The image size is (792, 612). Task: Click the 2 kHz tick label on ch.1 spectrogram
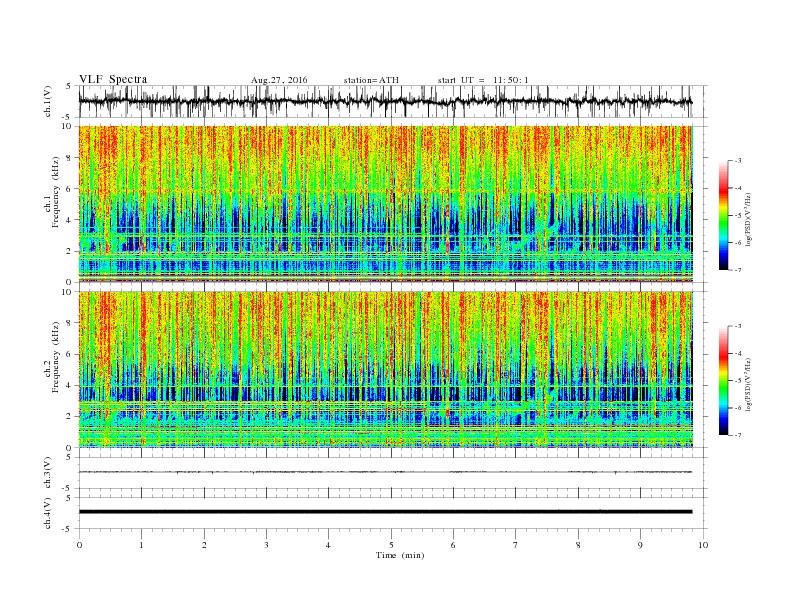coord(69,251)
